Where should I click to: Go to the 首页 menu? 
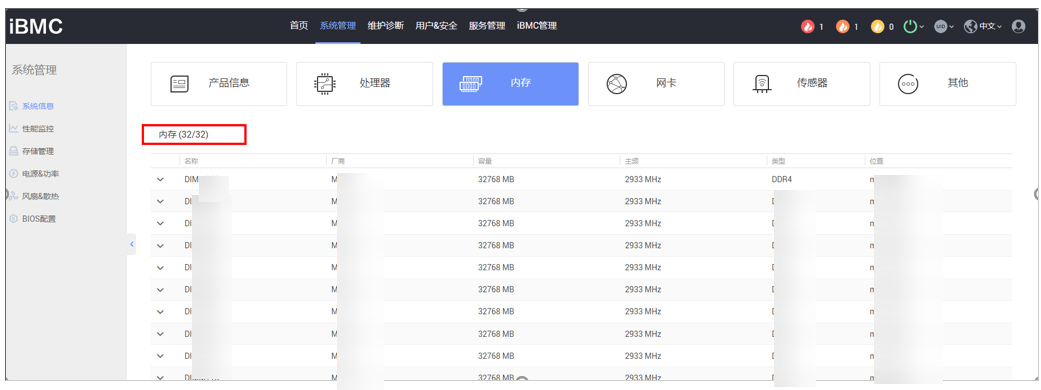tap(299, 26)
